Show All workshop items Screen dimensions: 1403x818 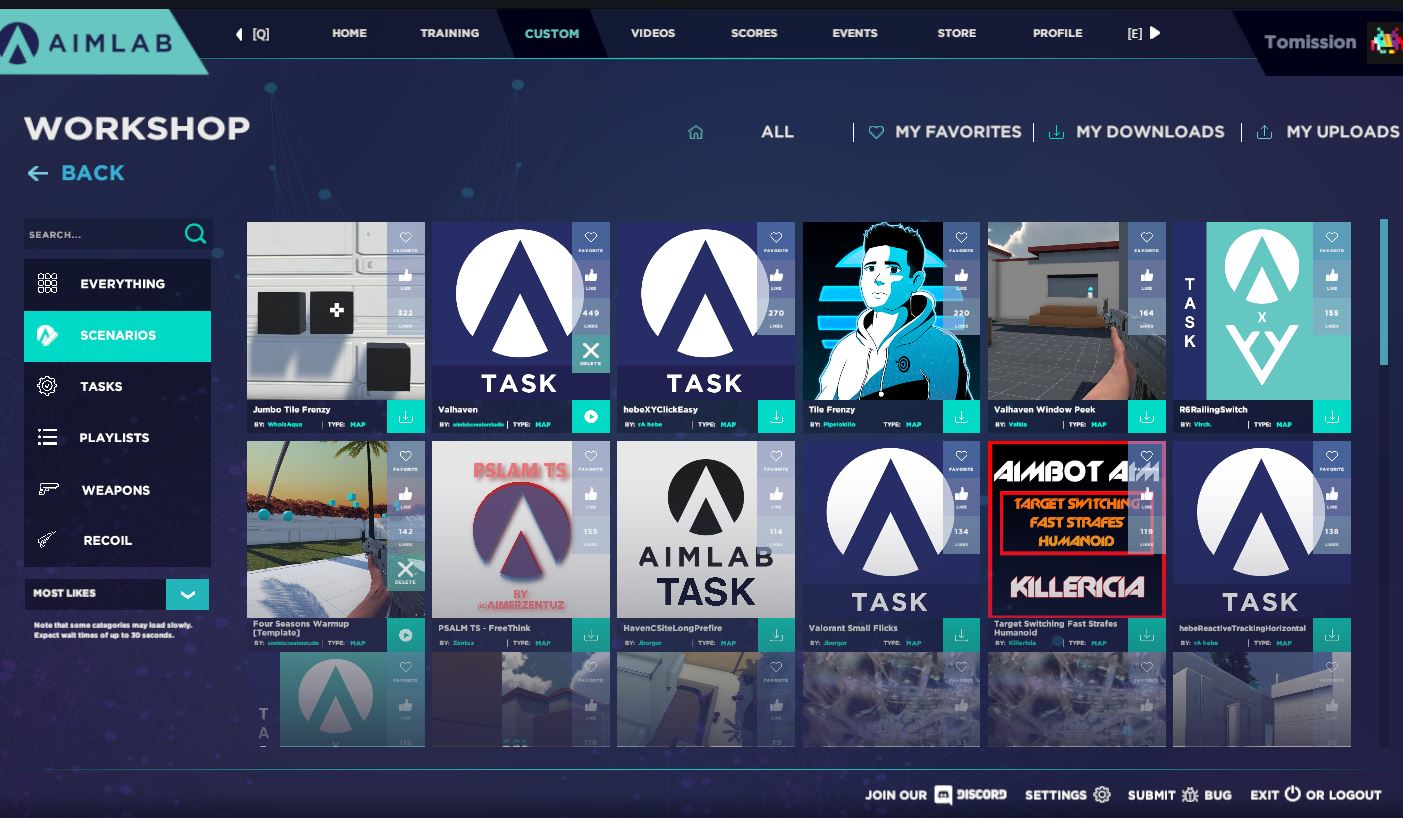coord(777,132)
